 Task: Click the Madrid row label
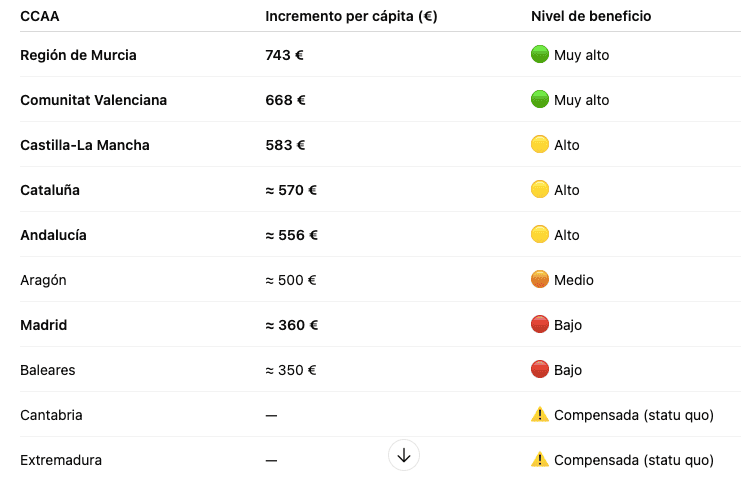coord(44,325)
